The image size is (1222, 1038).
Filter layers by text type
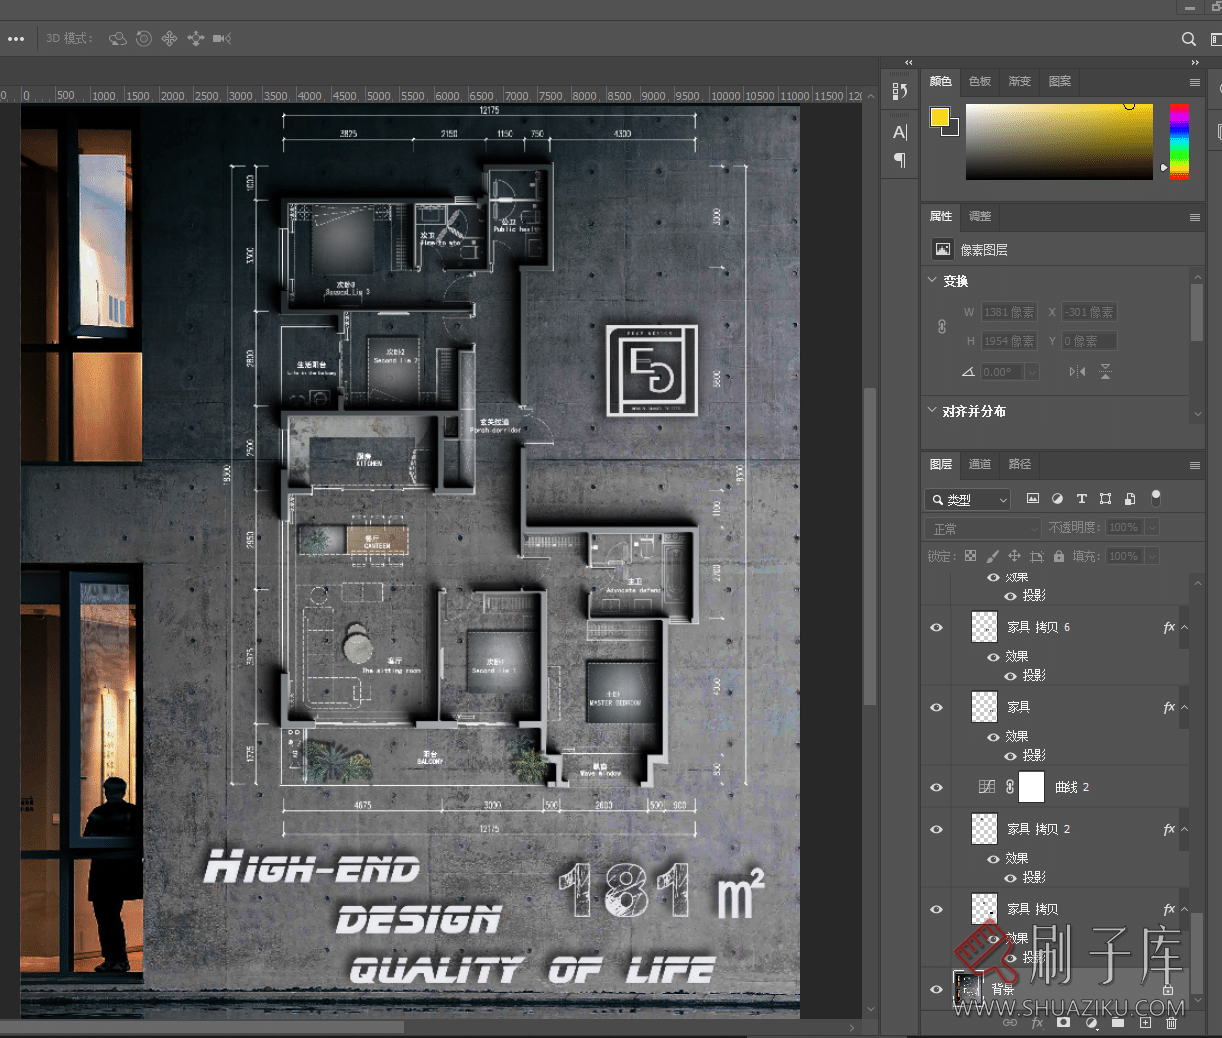1081,498
